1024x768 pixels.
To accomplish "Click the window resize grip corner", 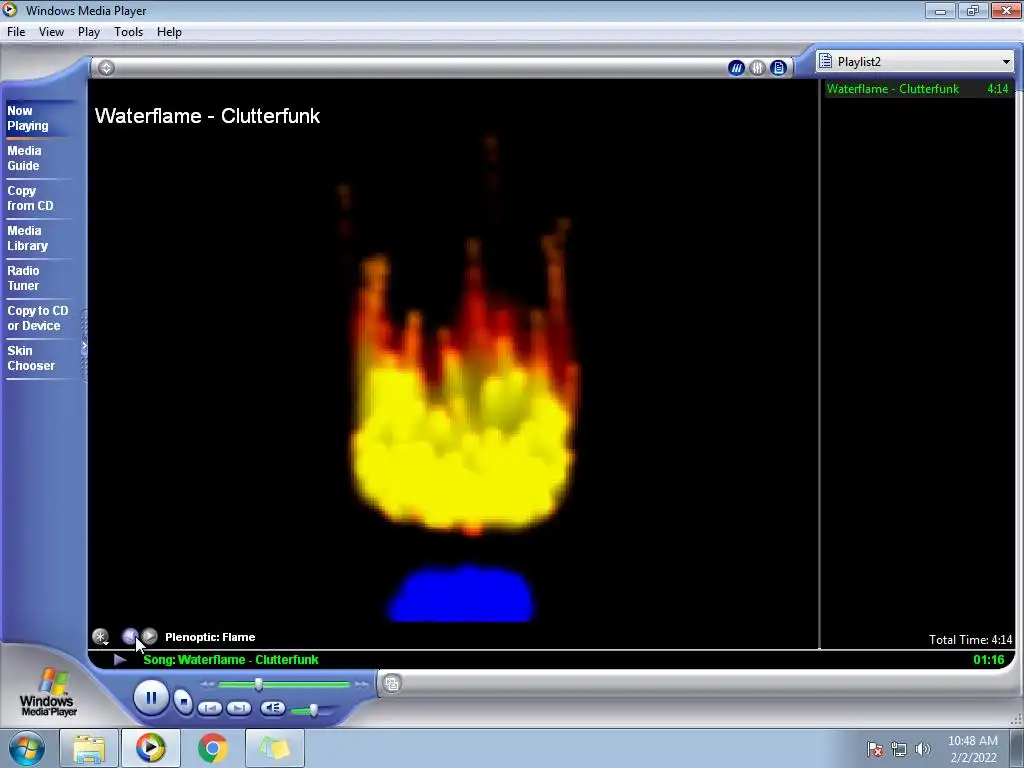I will pyautogui.click(x=1016, y=720).
